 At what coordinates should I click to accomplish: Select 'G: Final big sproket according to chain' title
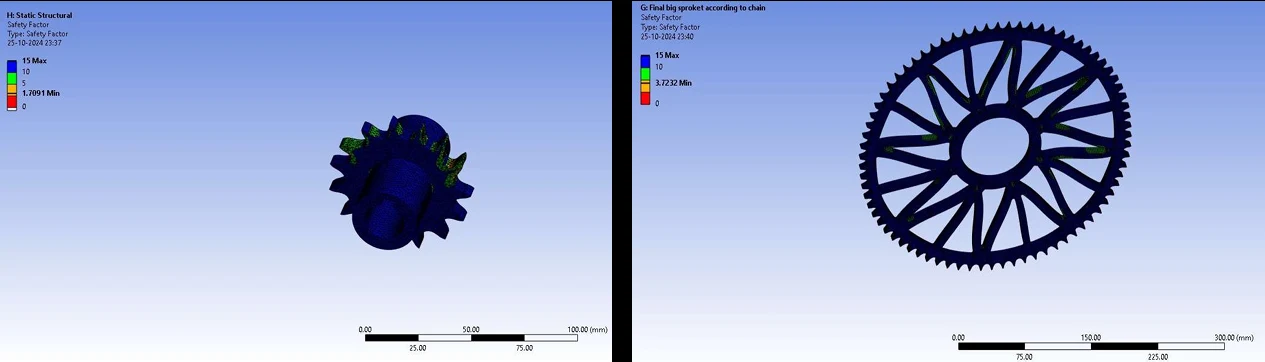702,8
